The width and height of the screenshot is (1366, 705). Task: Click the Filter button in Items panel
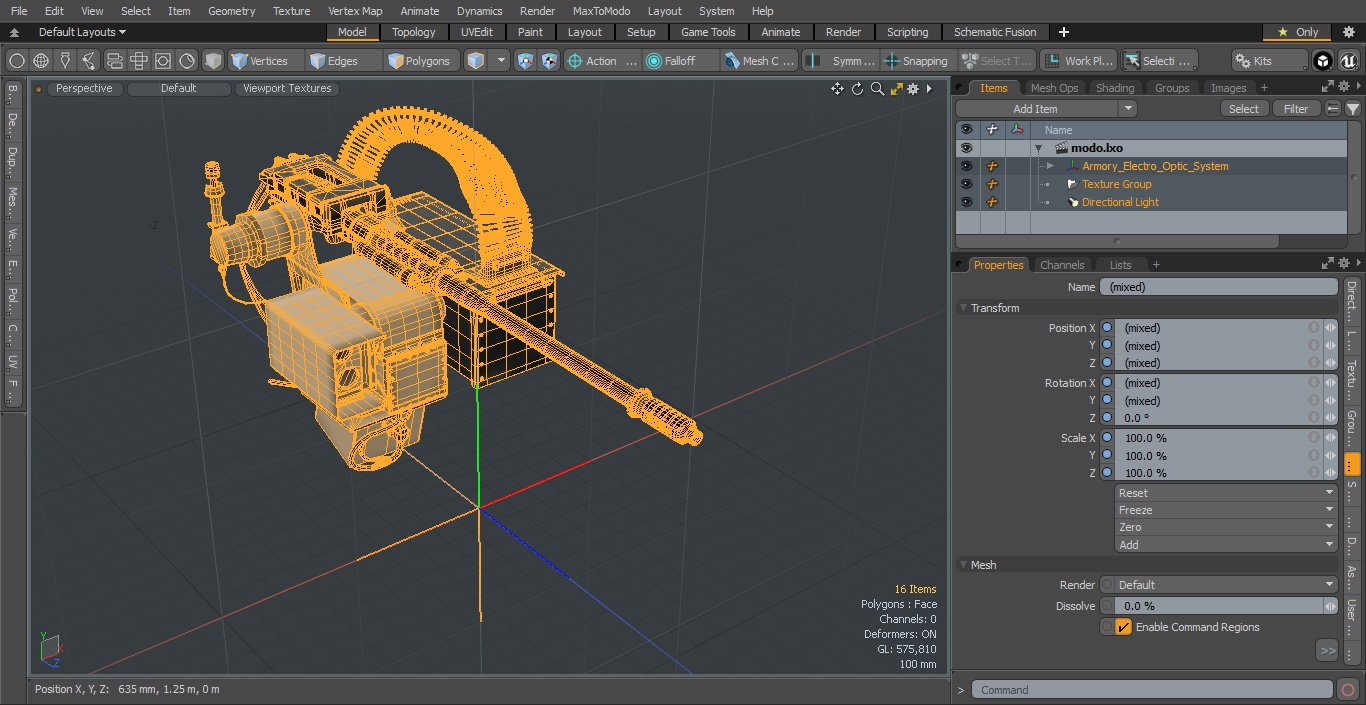coord(1296,109)
